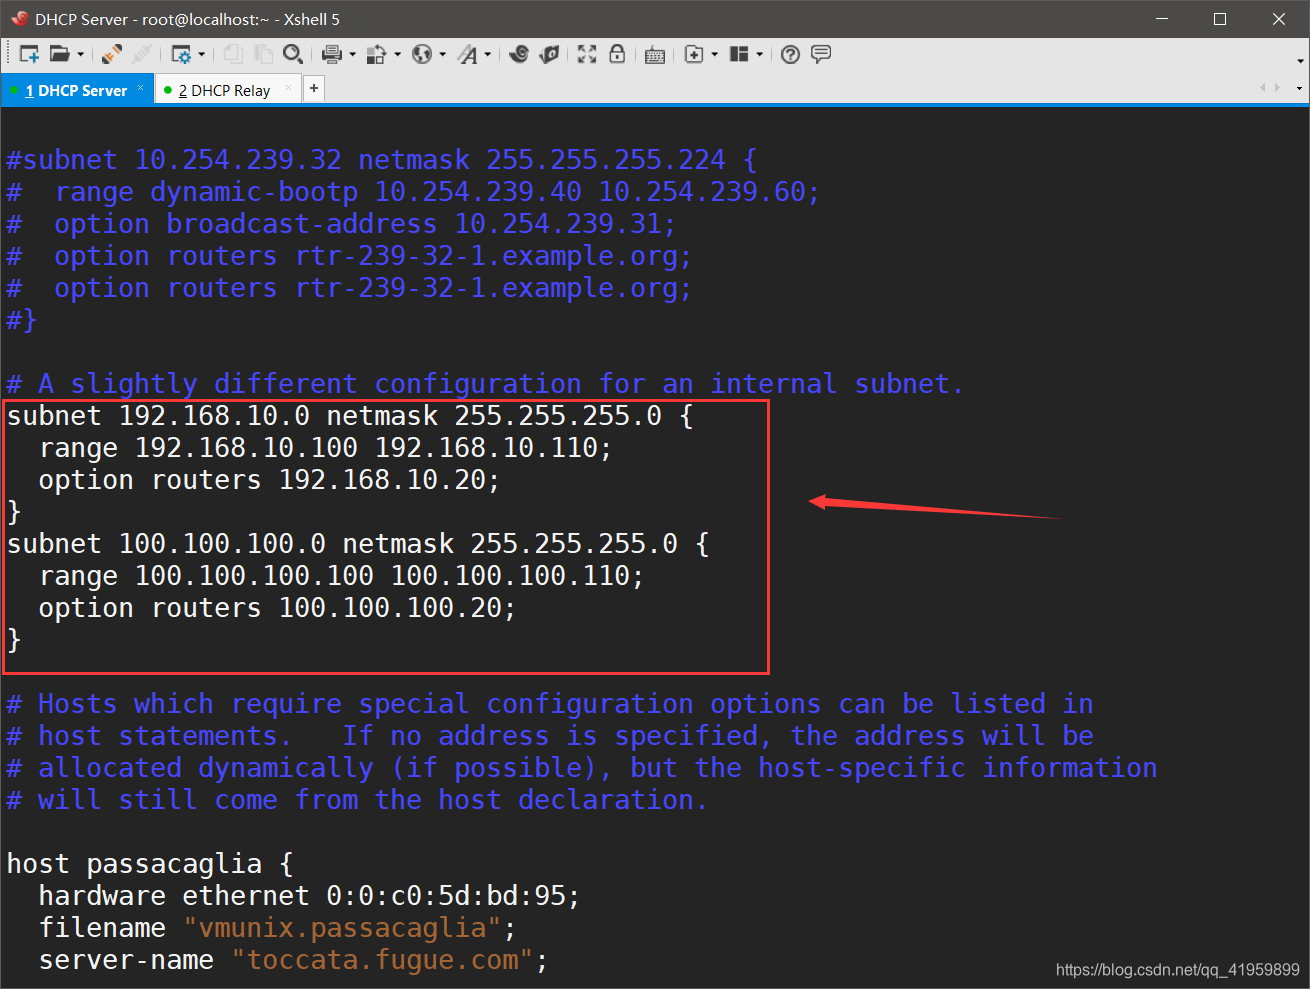Click the Xshell app icon in title bar
Viewport: 1310px width, 989px height.
(x=18, y=18)
